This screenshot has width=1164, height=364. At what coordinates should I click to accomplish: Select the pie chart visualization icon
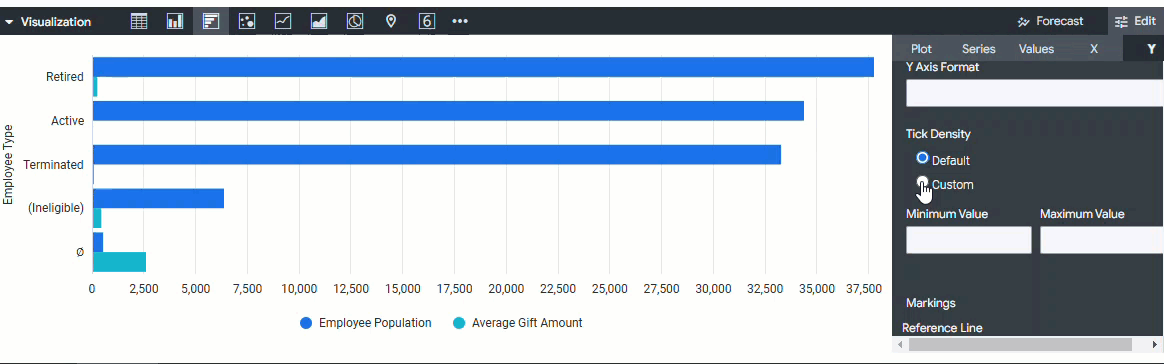pyautogui.click(x=355, y=22)
